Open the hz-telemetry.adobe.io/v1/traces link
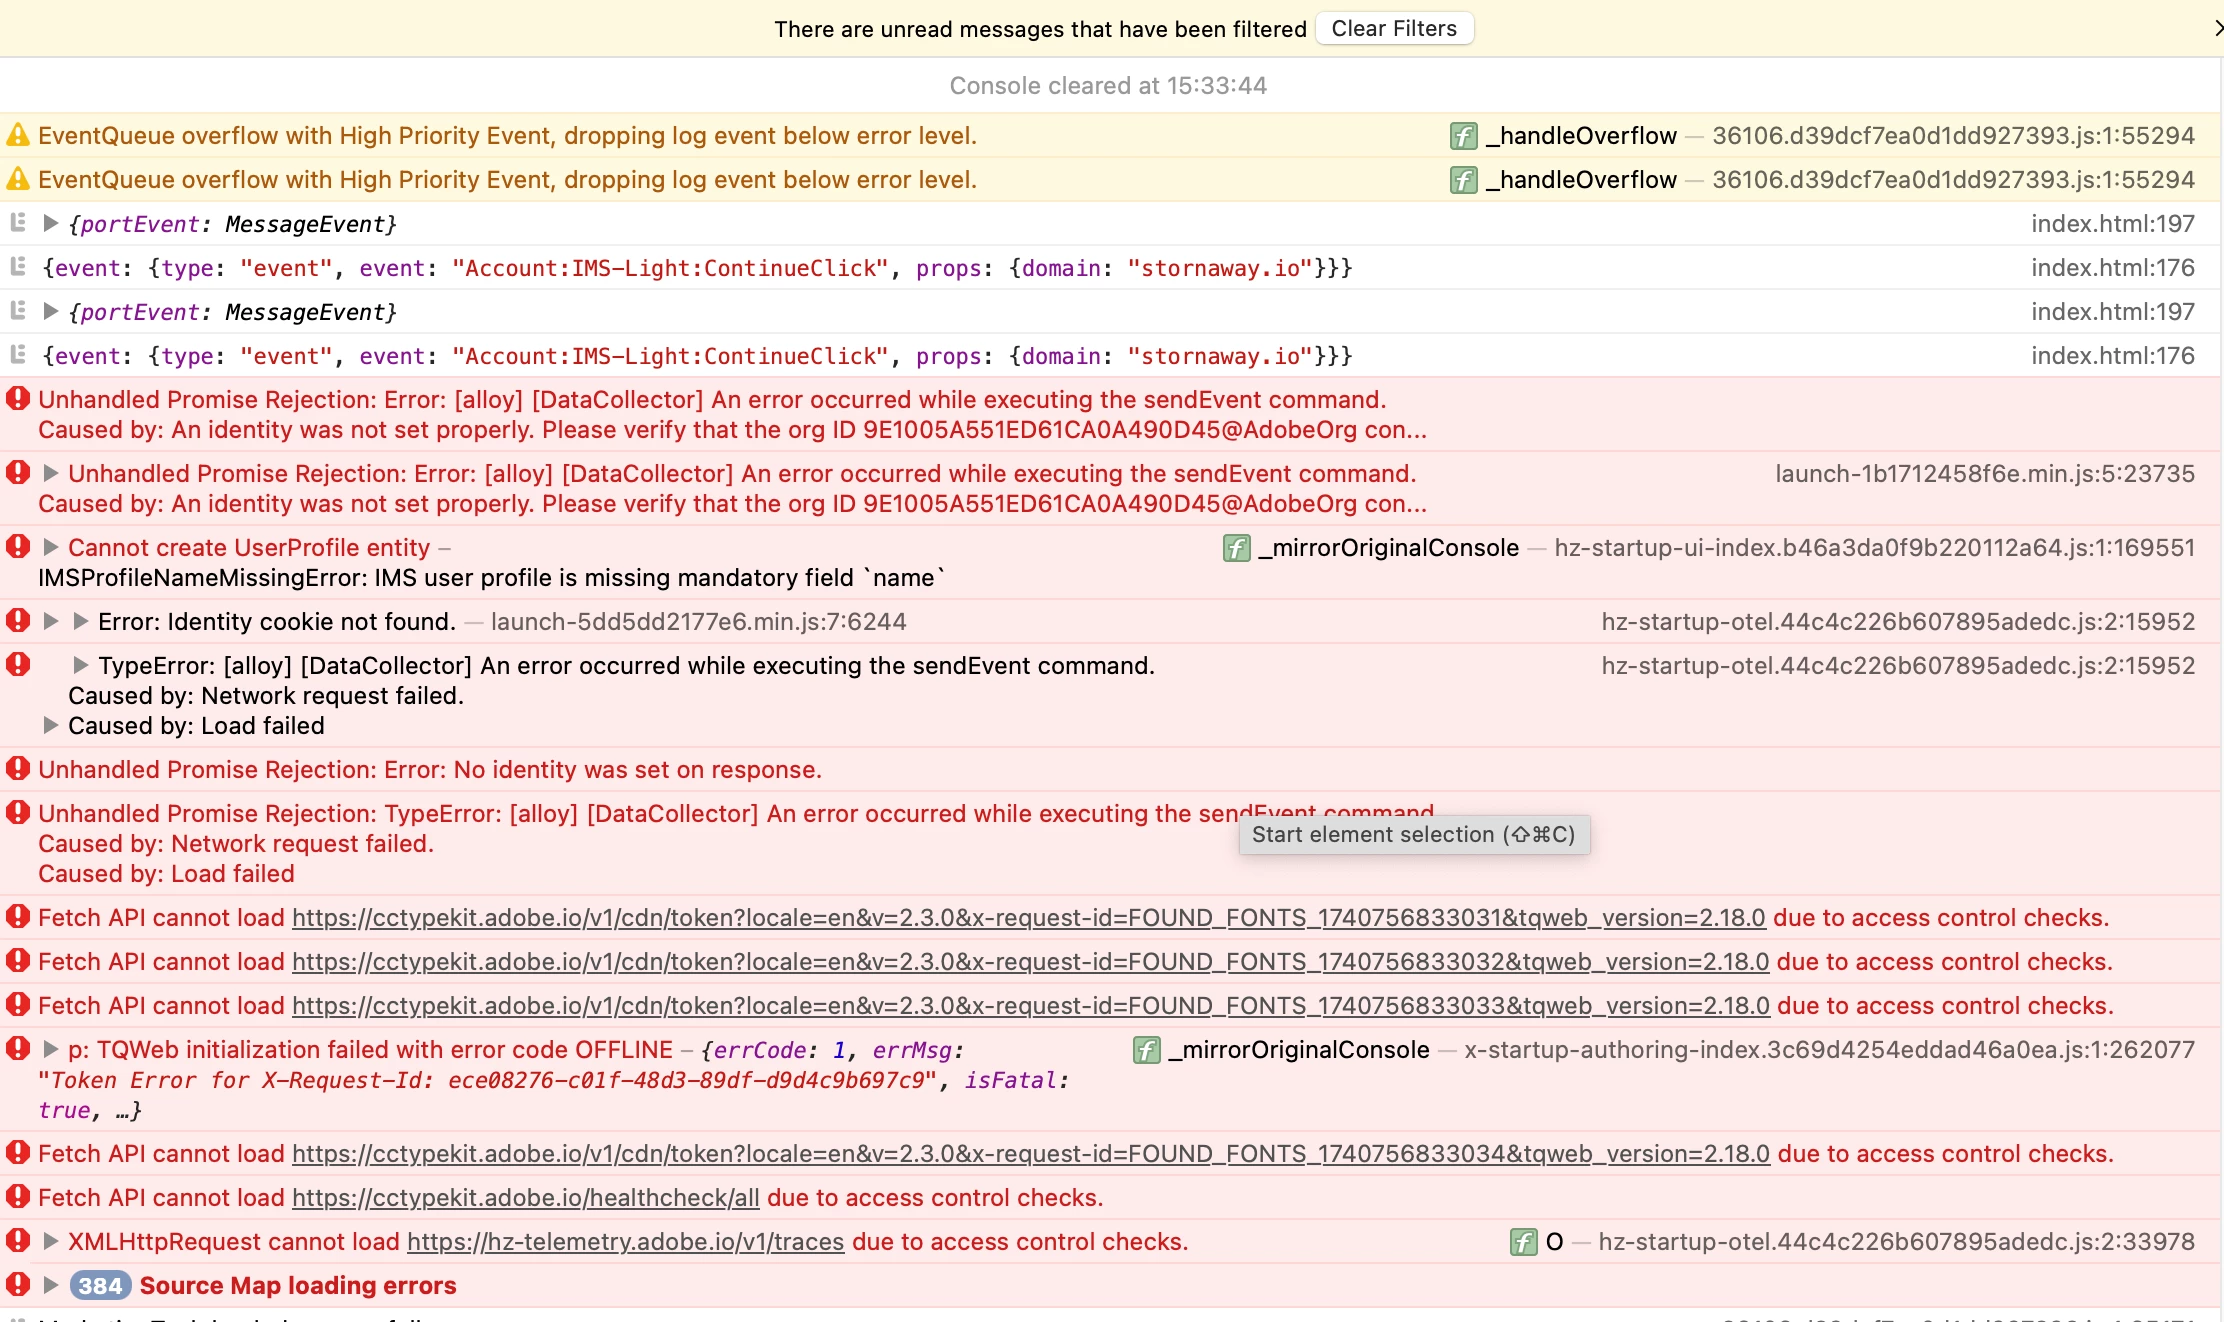Screen dimensions: 2224x1322 (625, 1242)
